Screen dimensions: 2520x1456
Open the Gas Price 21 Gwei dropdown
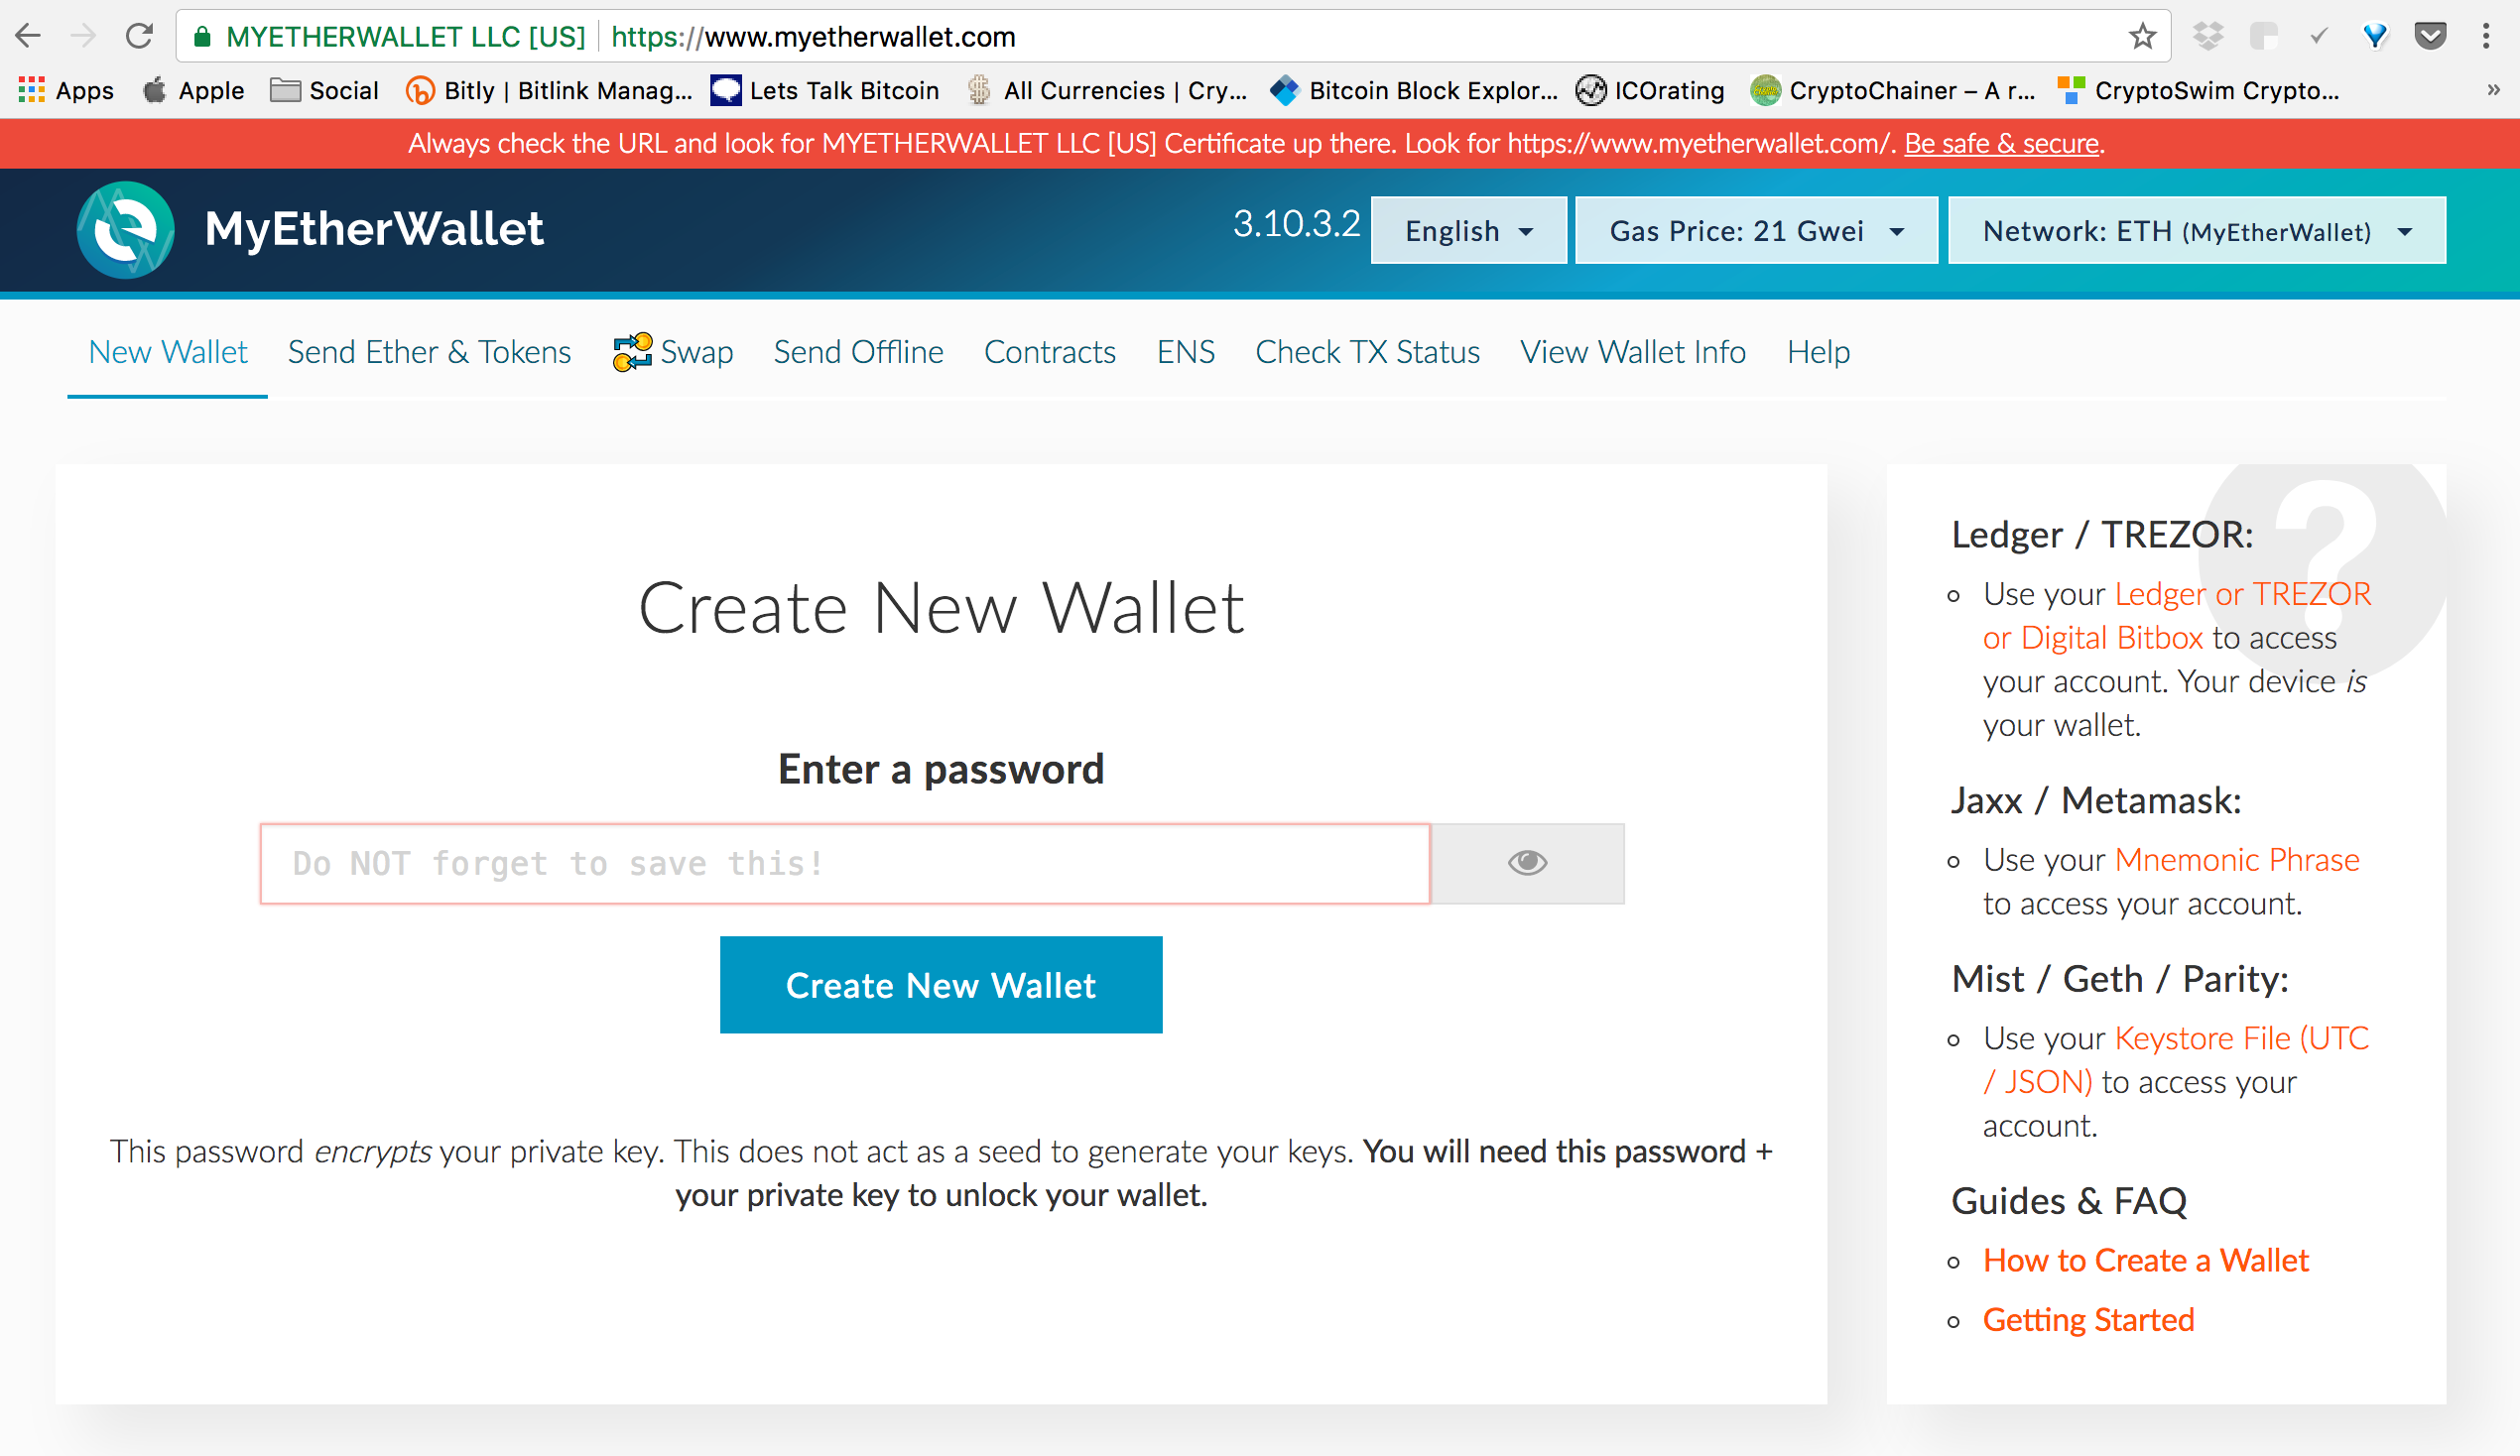pyautogui.click(x=1755, y=231)
